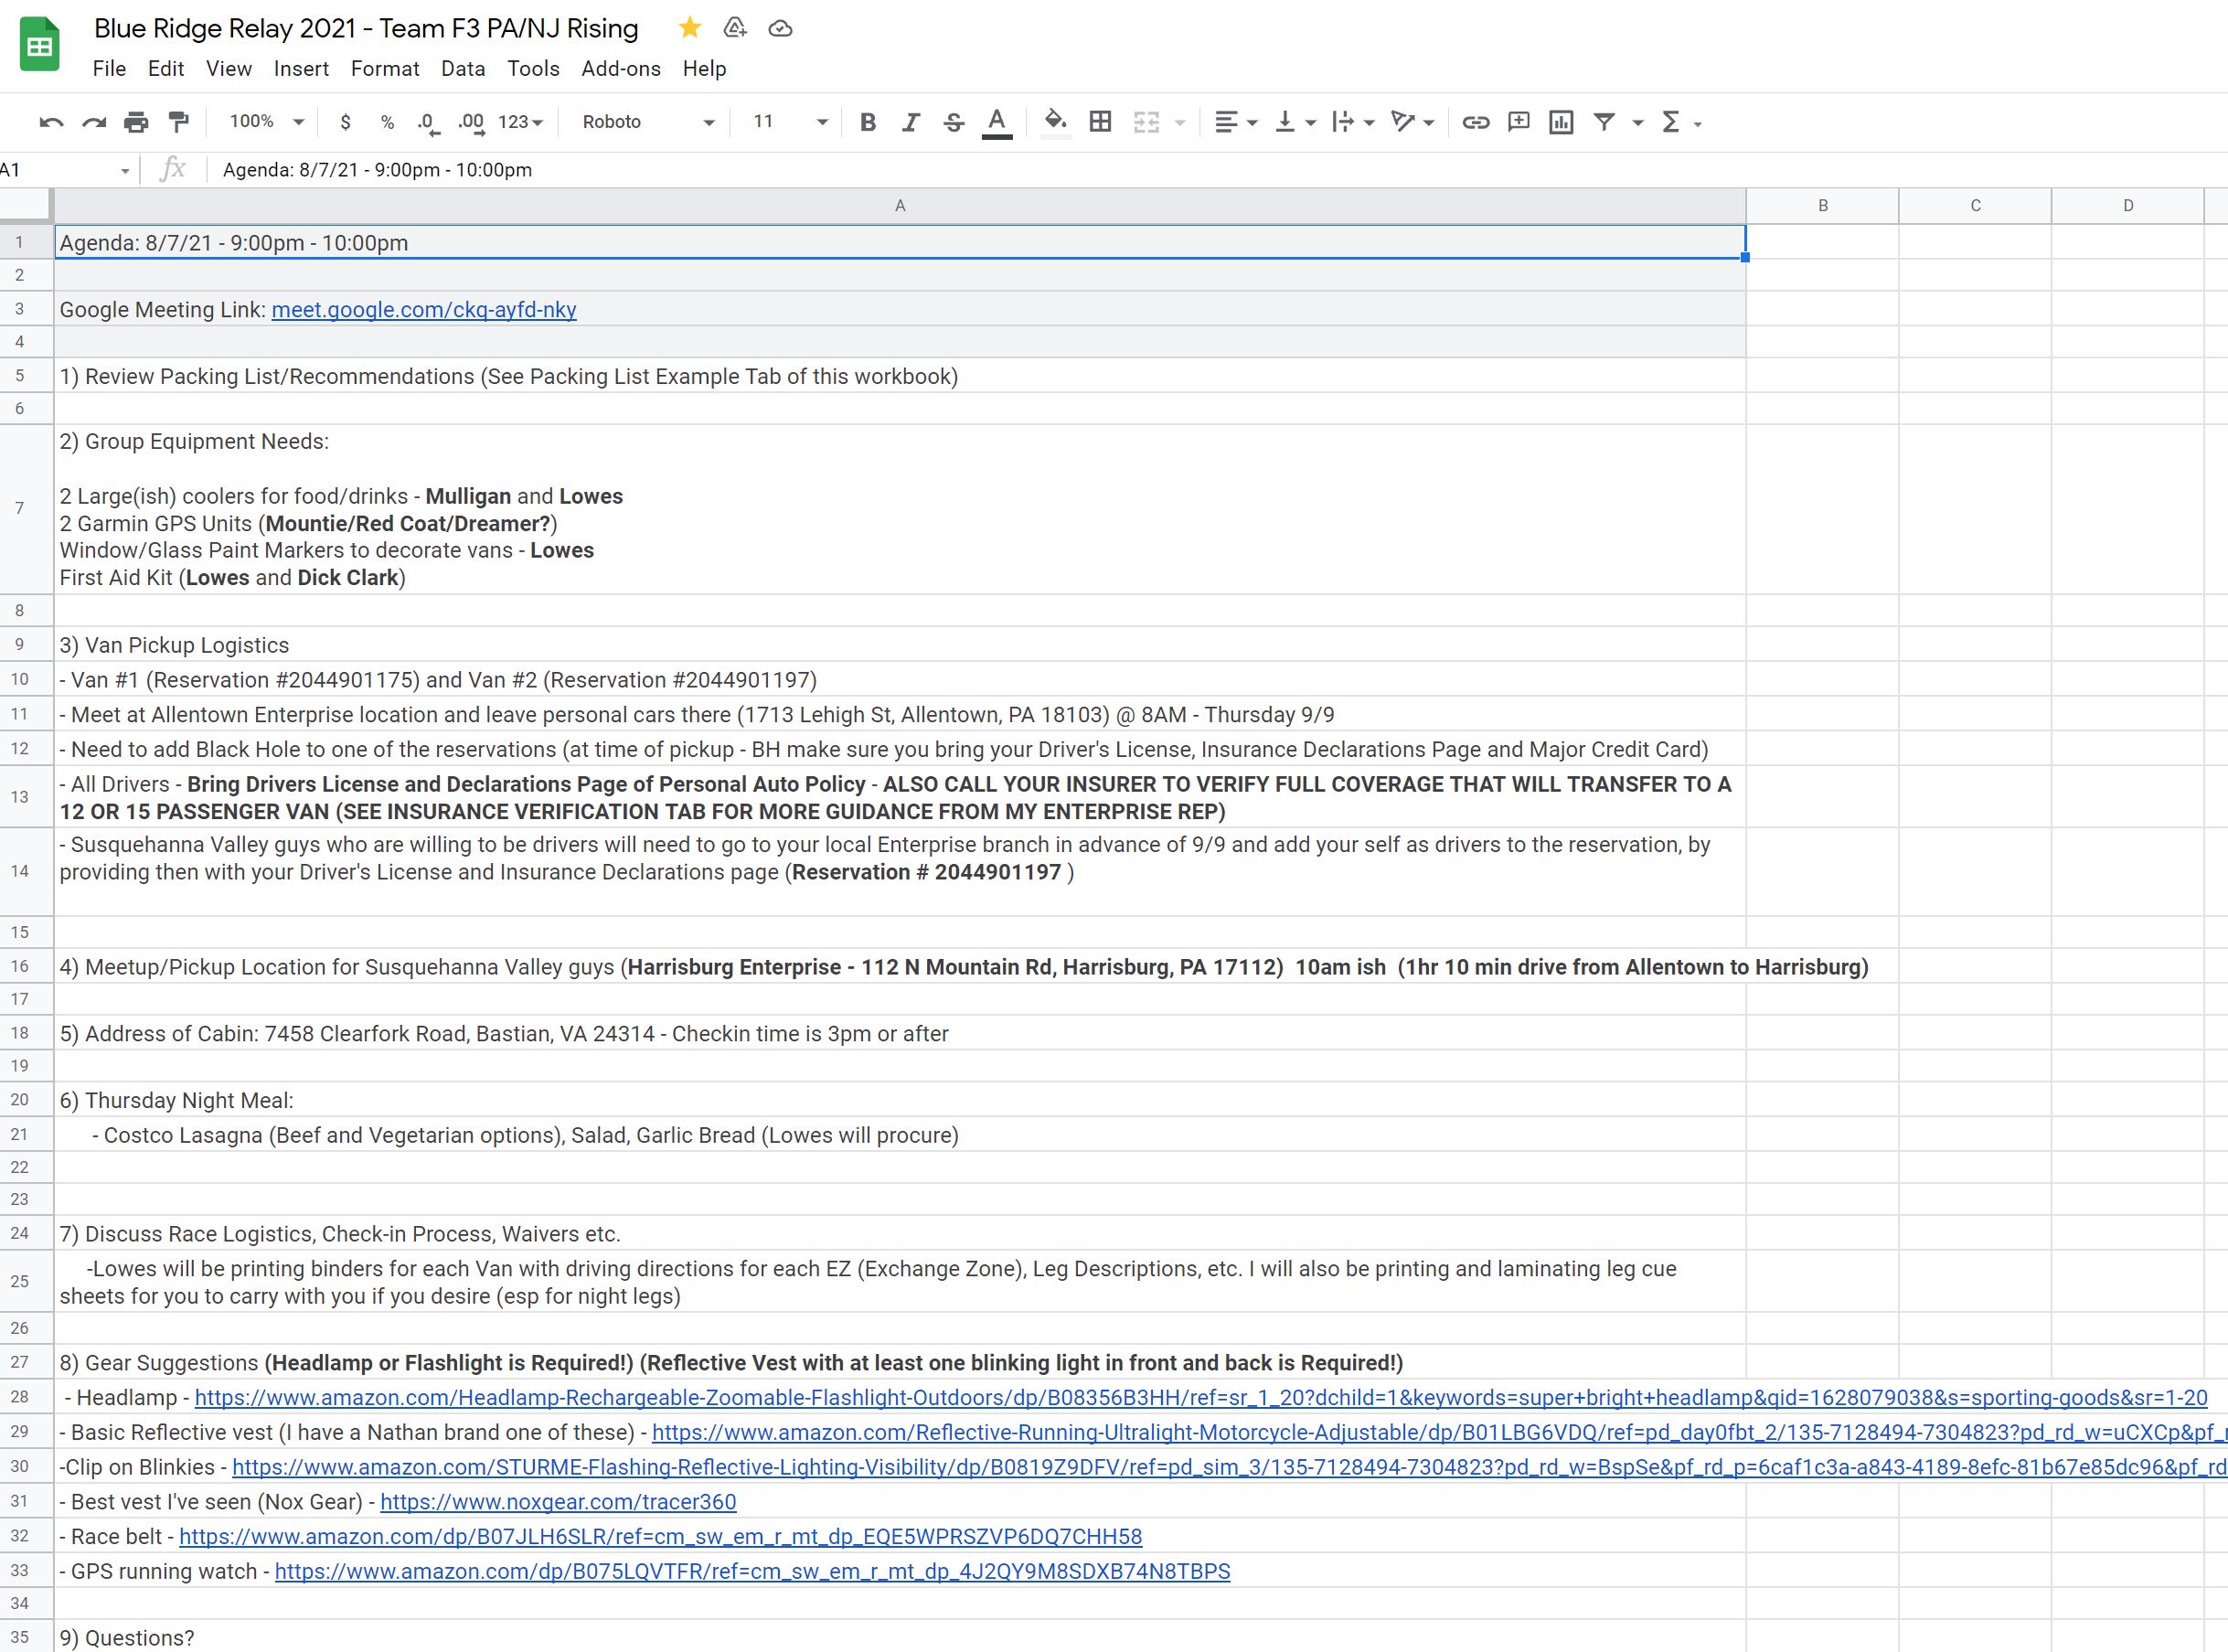The height and width of the screenshot is (1652, 2228).
Task: Toggle bold formatting
Action: 868,122
